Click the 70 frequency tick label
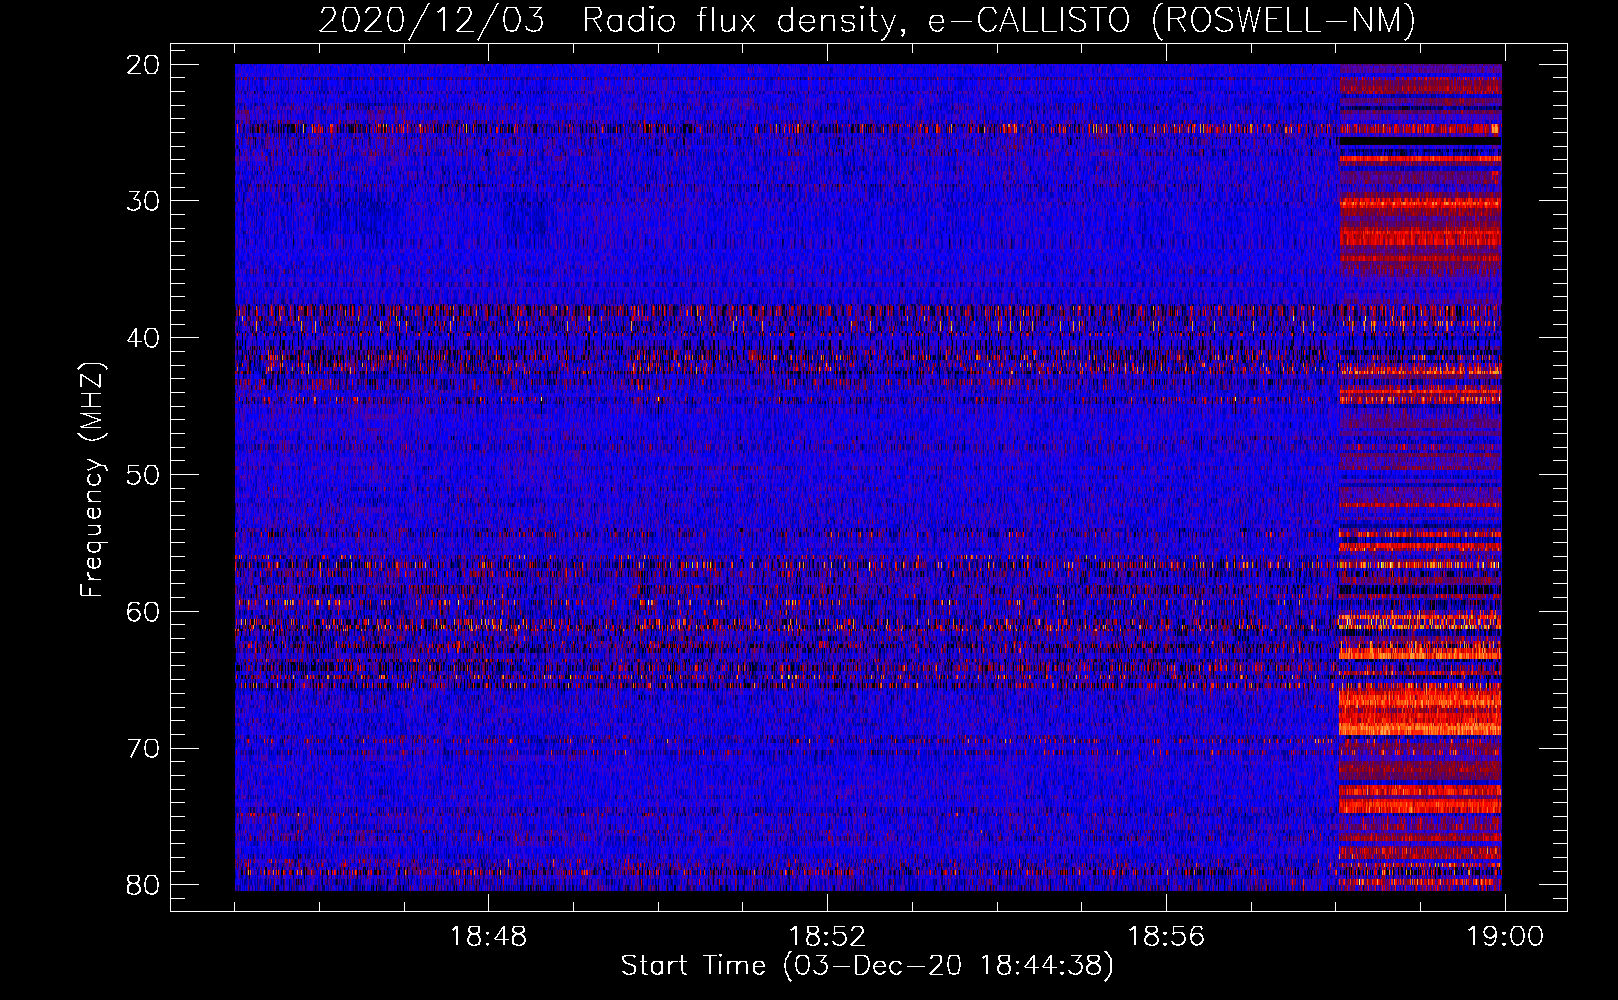 143,748
